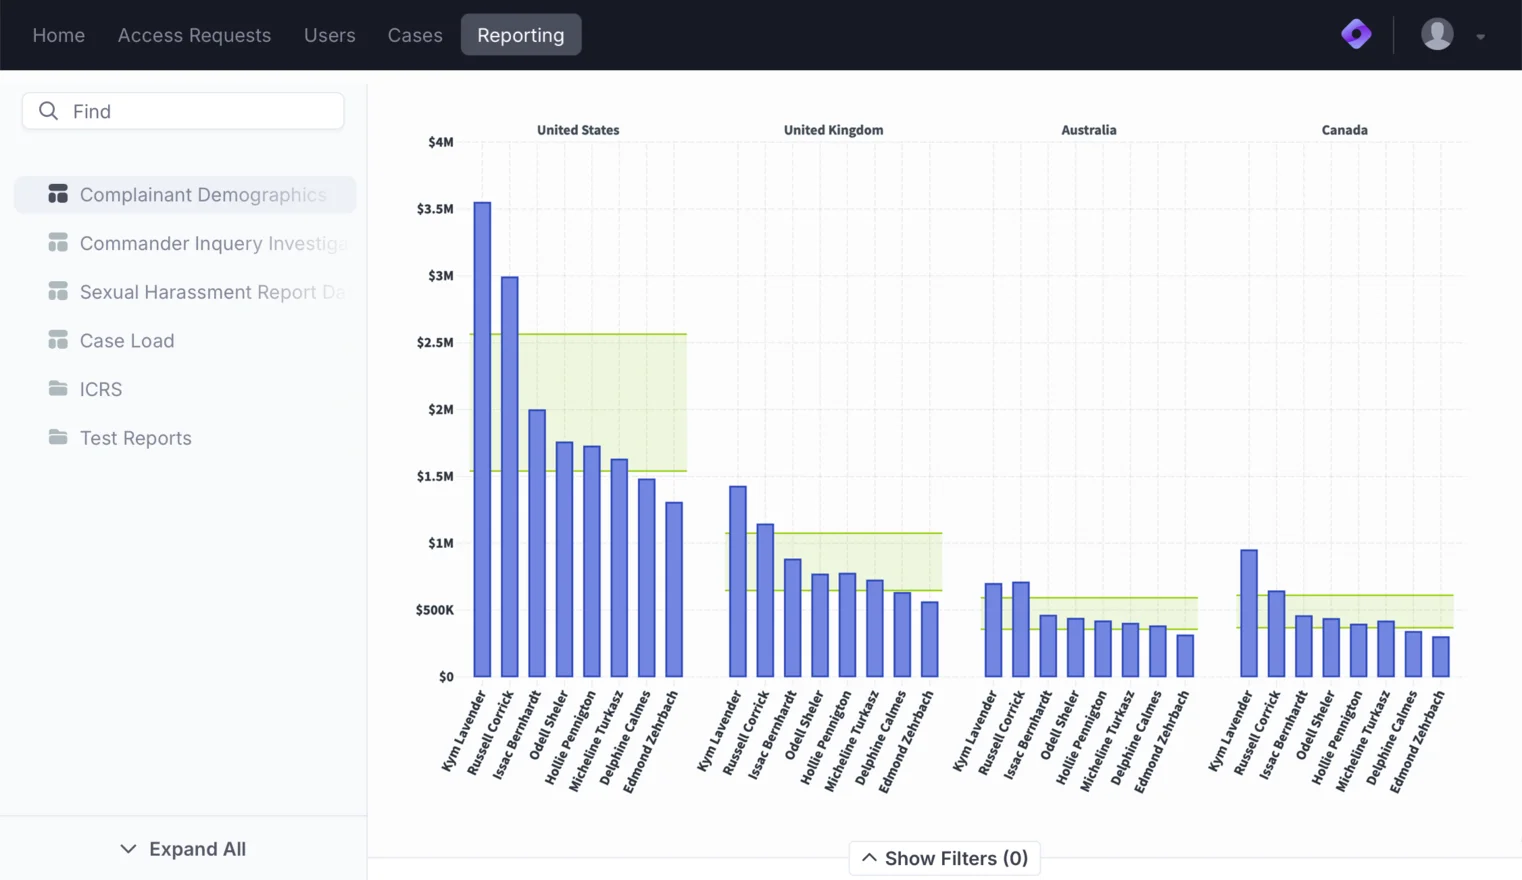Viewport: 1522px width, 880px height.
Task: Click the Sexual Harassment Report icon
Action: pos(58,291)
